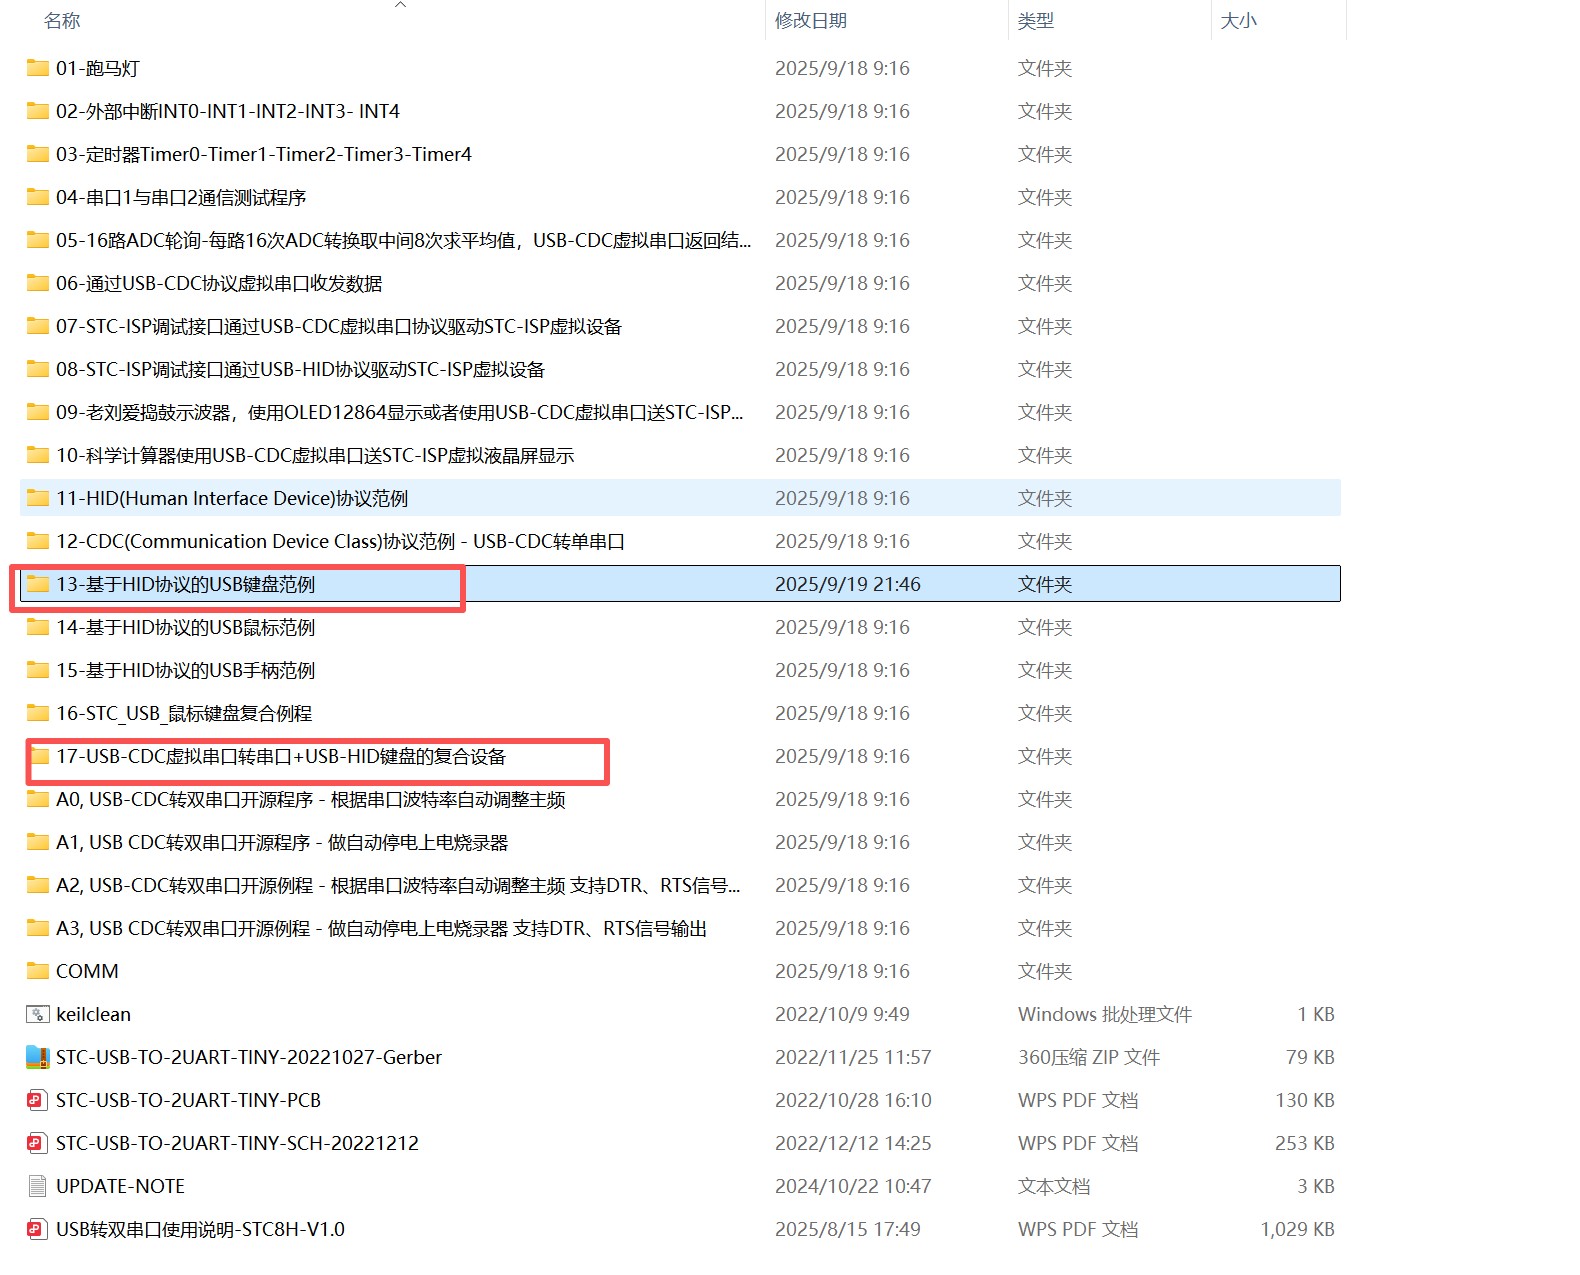This screenshot has width=1580, height=1275.
Task: Click the folder icon of 10-科学计算器
Action: (x=38, y=455)
